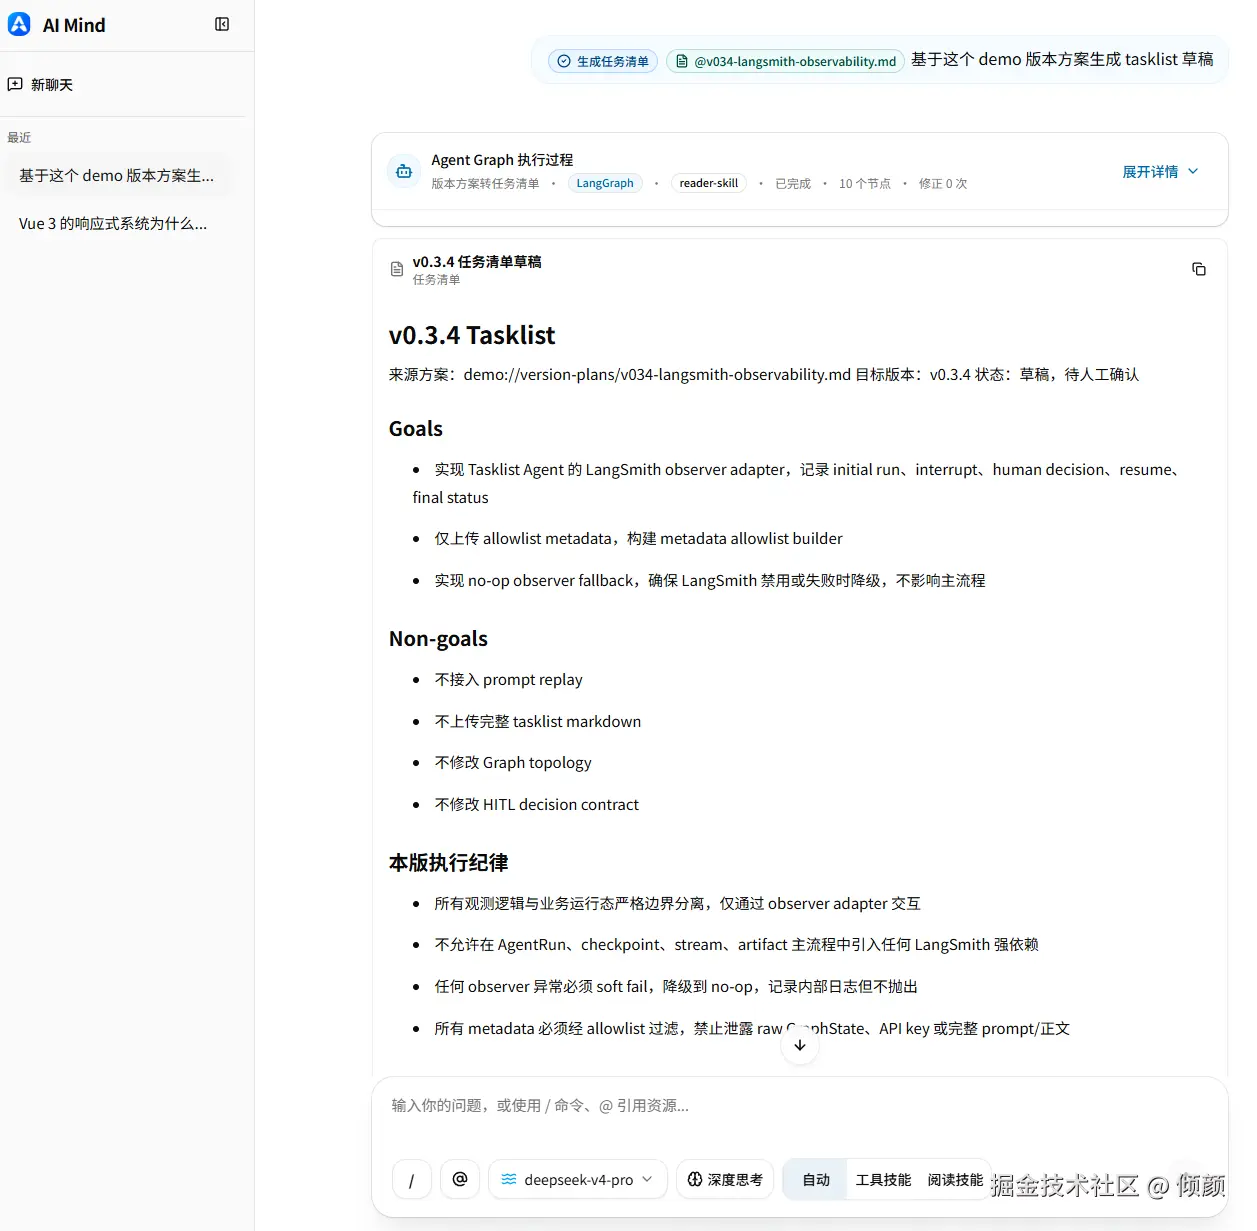The height and width of the screenshot is (1231, 1257).
Task: Click the LangGraph tag
Action: (x=605, y=183)
